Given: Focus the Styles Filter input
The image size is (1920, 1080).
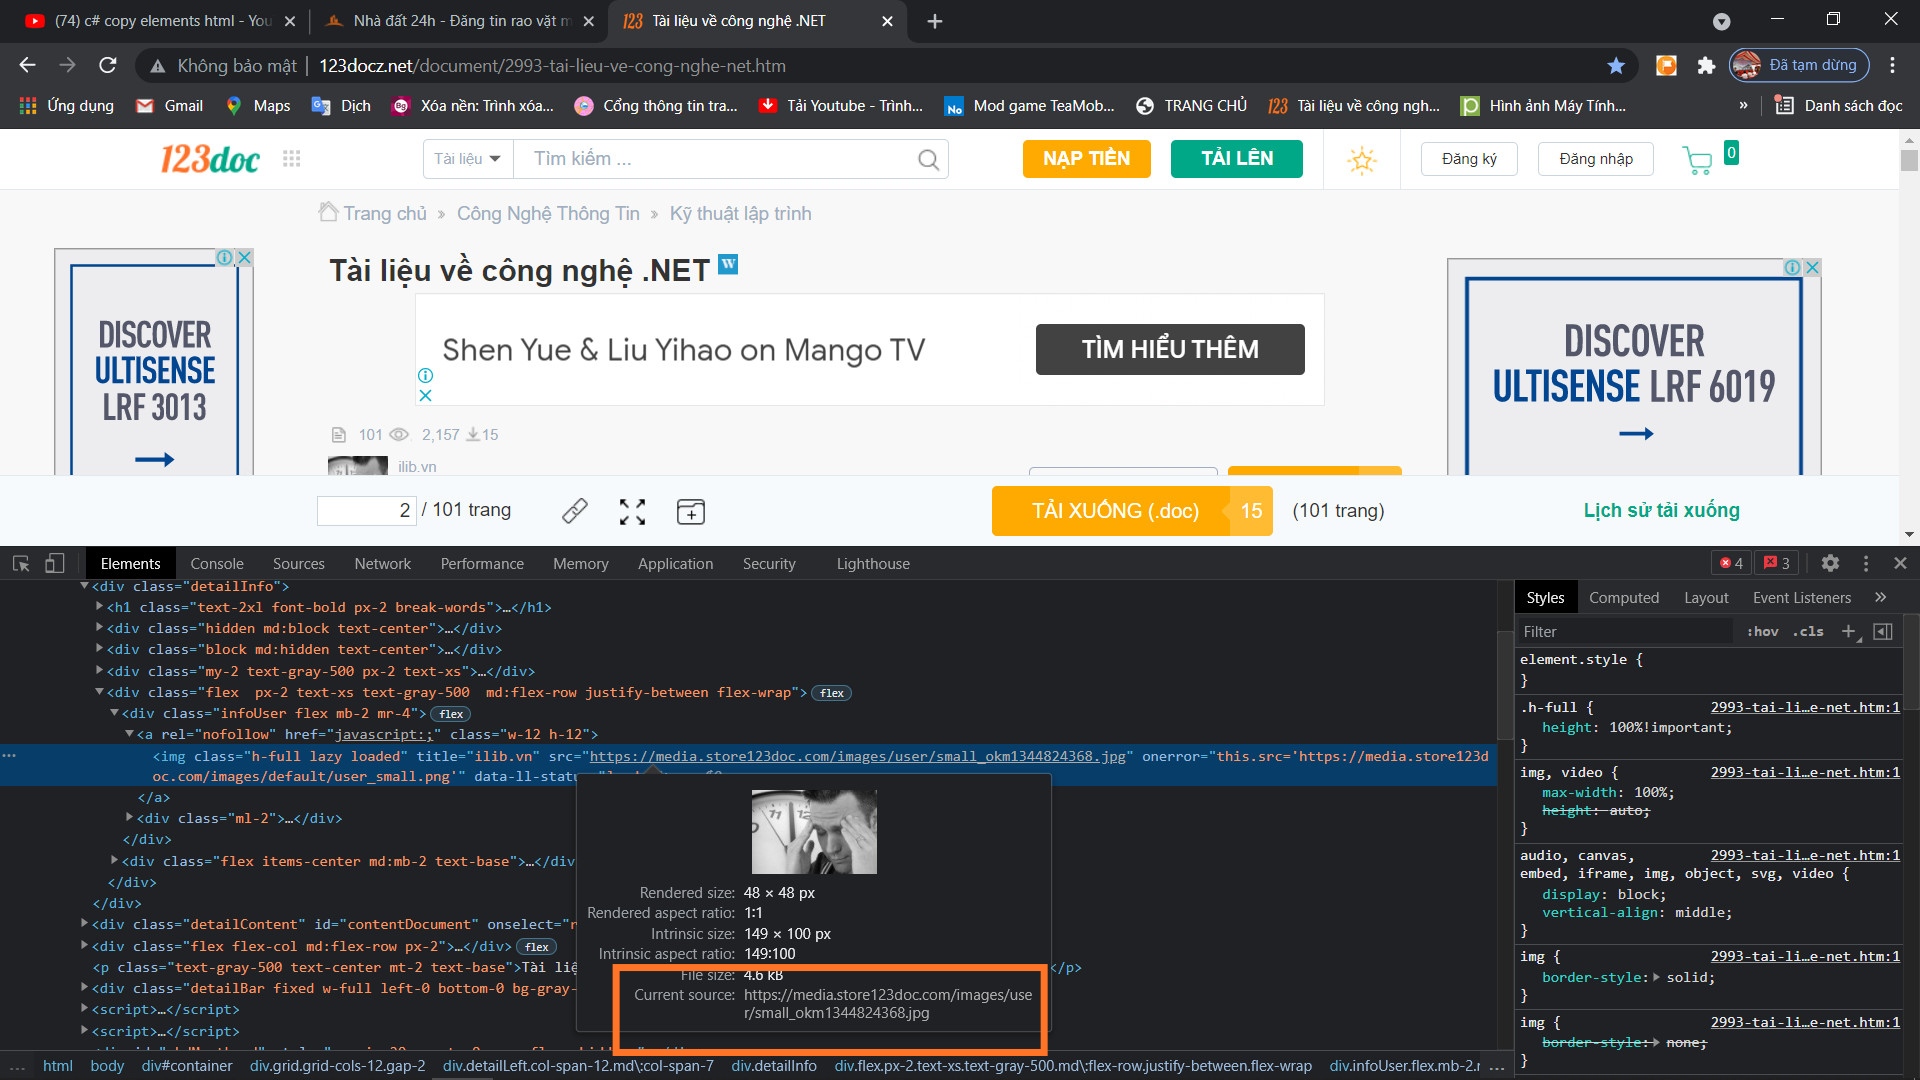Looking at the screenshot, I should pos(1626,631).
